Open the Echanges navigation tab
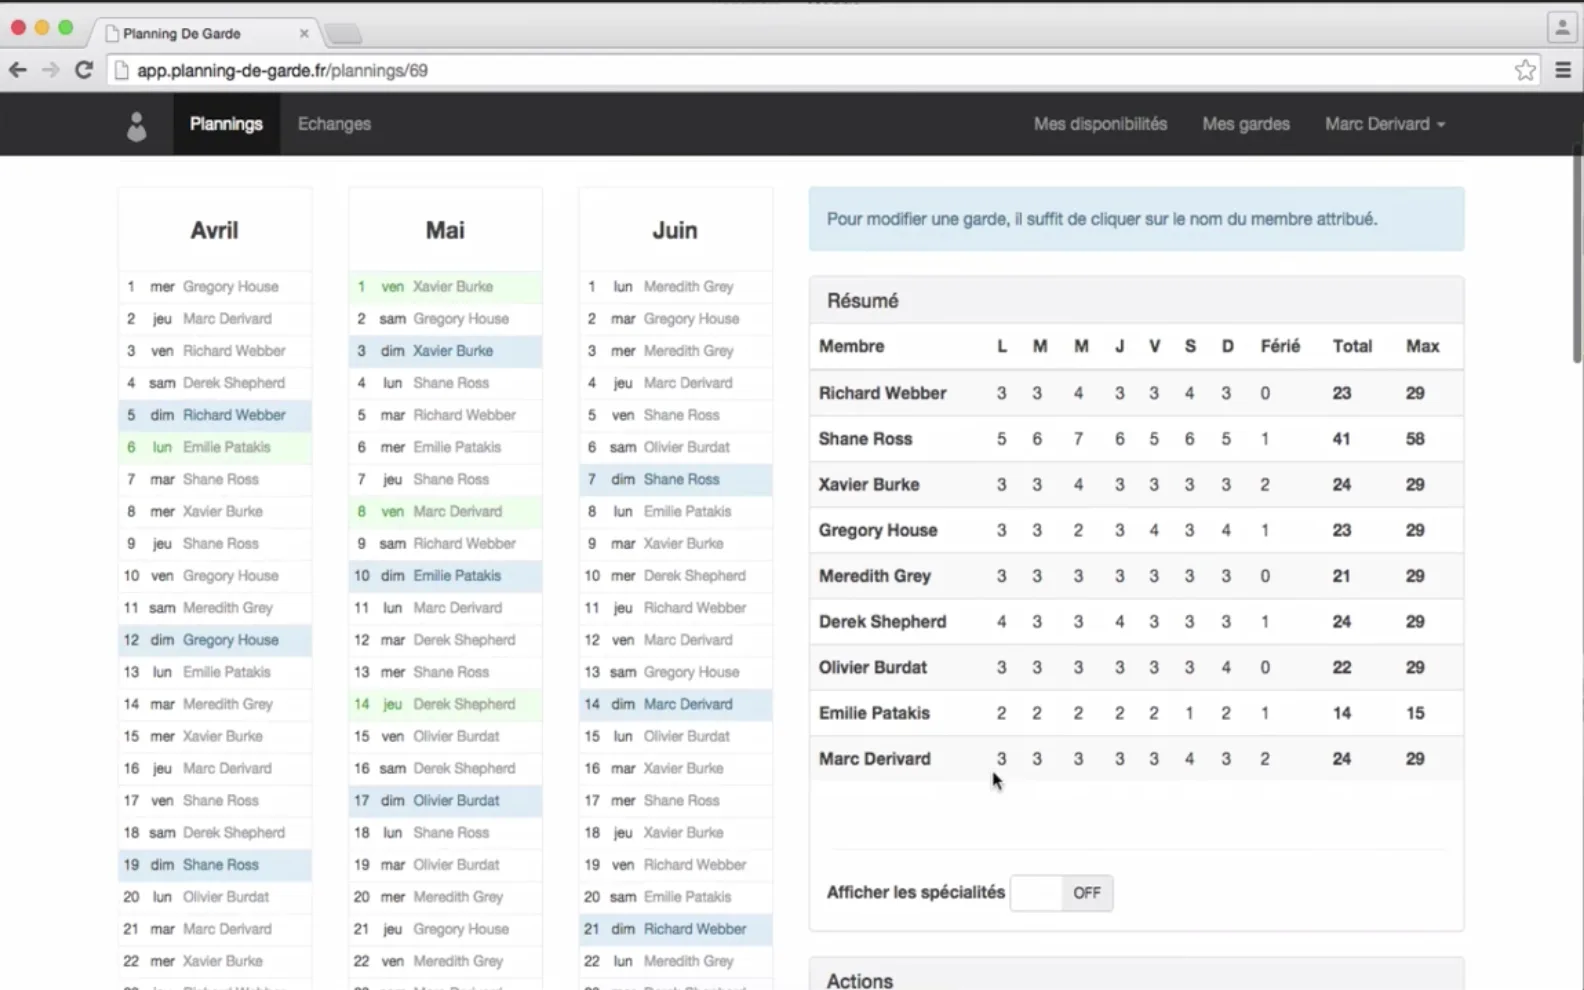1584x990 pixels. [x=334, y=124]
